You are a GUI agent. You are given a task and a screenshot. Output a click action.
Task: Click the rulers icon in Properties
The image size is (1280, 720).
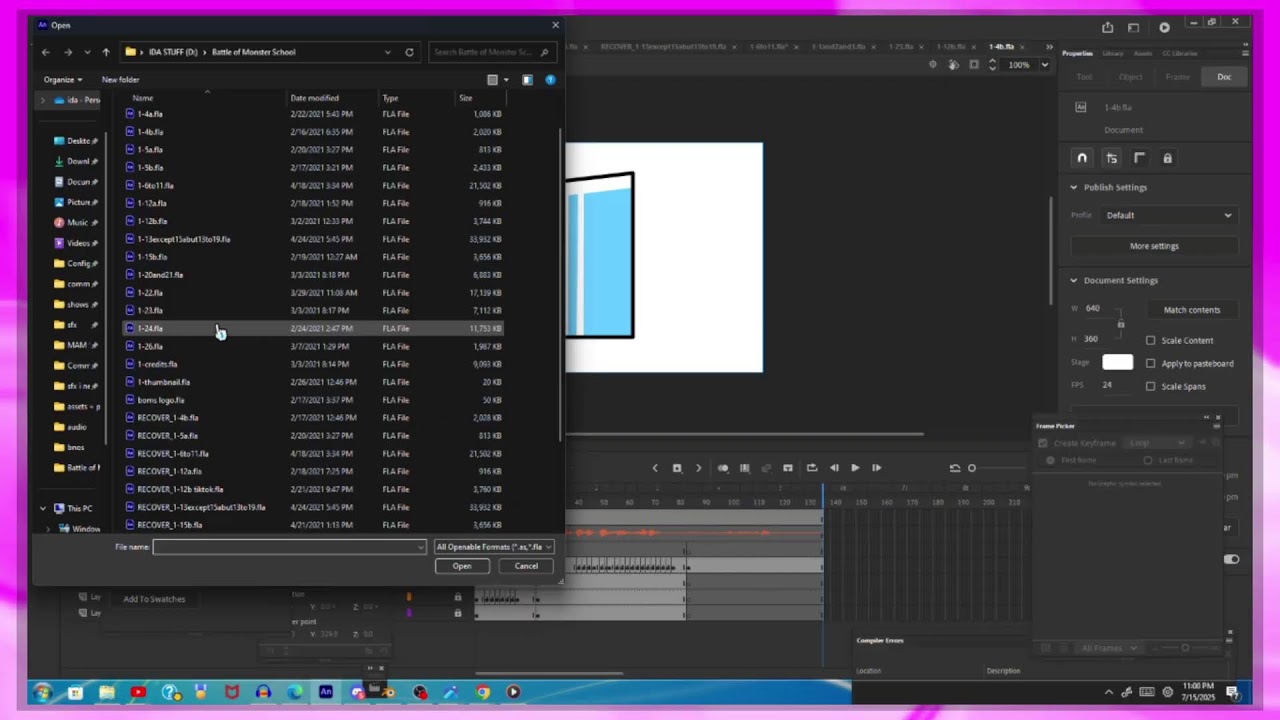click(1111, 158)
